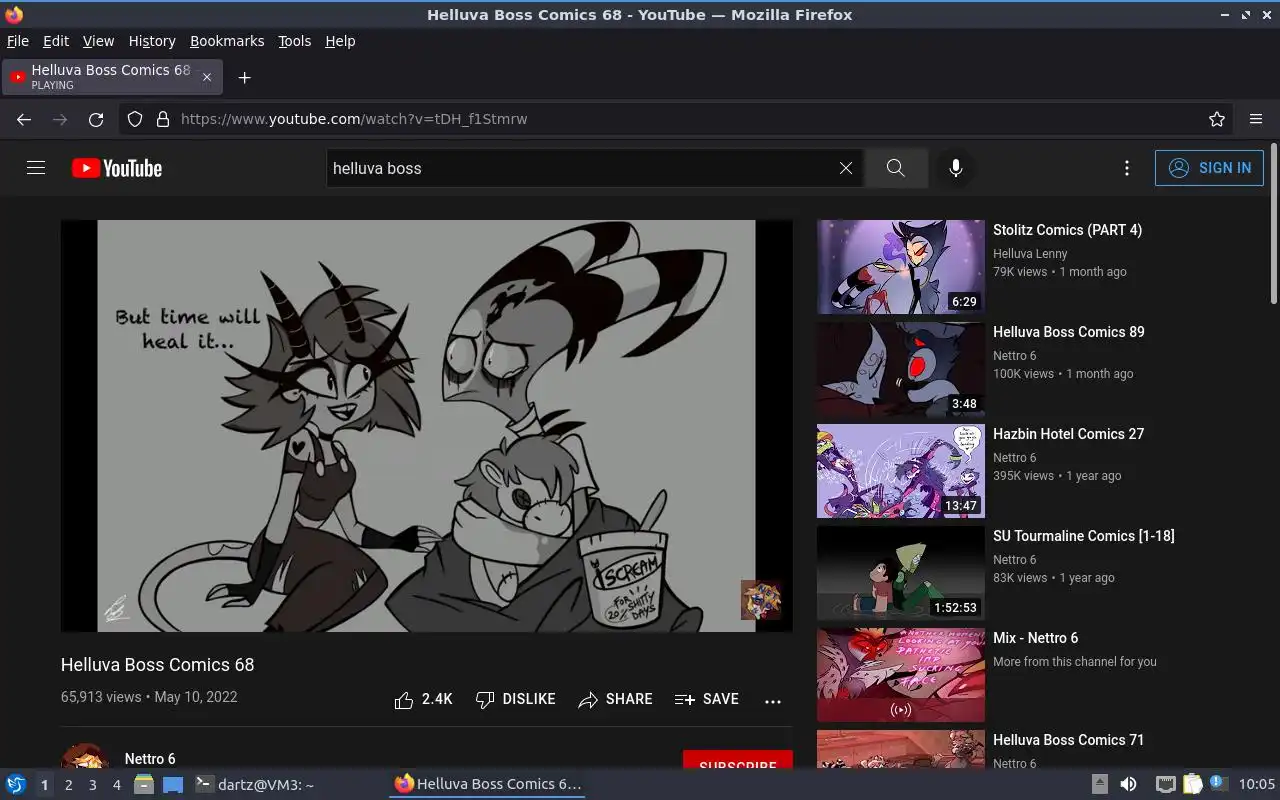Click the video player area

[426, 425]
